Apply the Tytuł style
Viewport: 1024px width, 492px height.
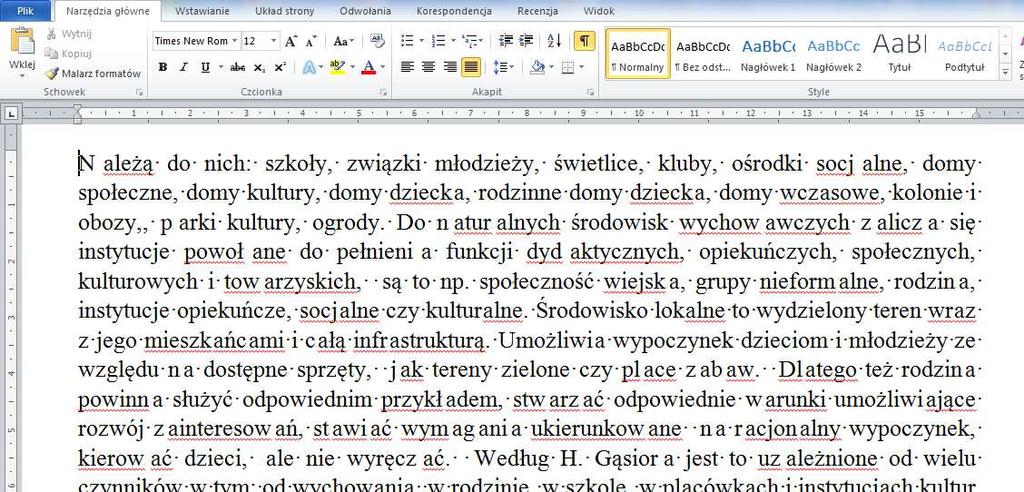point(899,54)
